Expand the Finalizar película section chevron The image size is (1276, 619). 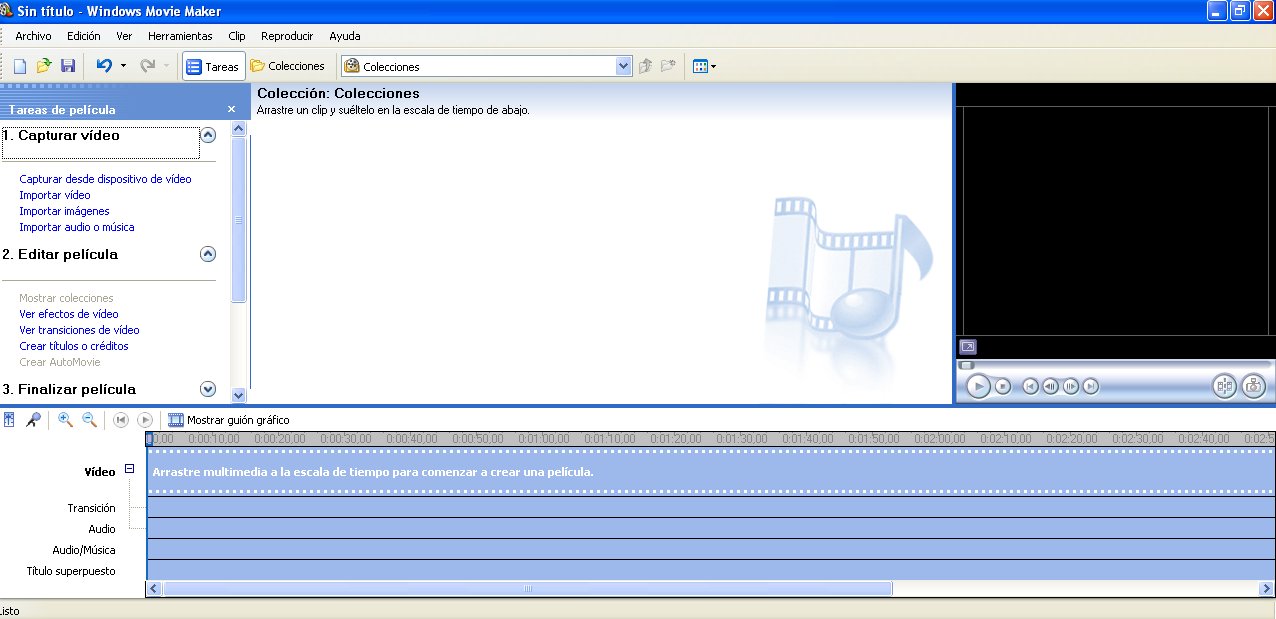tap(208, 389)
